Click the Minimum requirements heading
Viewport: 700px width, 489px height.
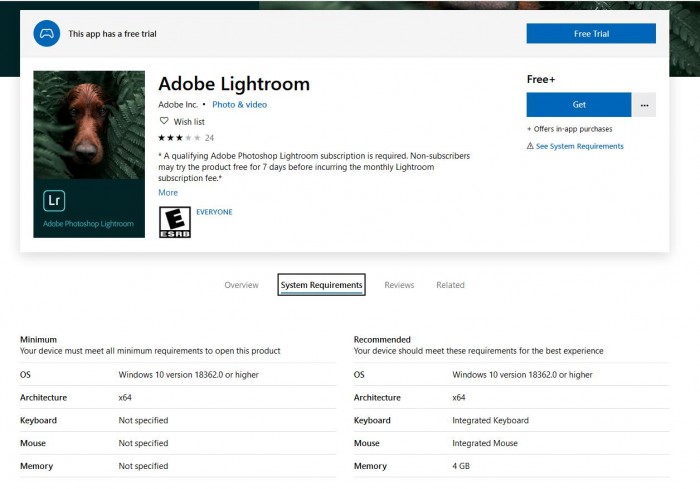point(38,339)
